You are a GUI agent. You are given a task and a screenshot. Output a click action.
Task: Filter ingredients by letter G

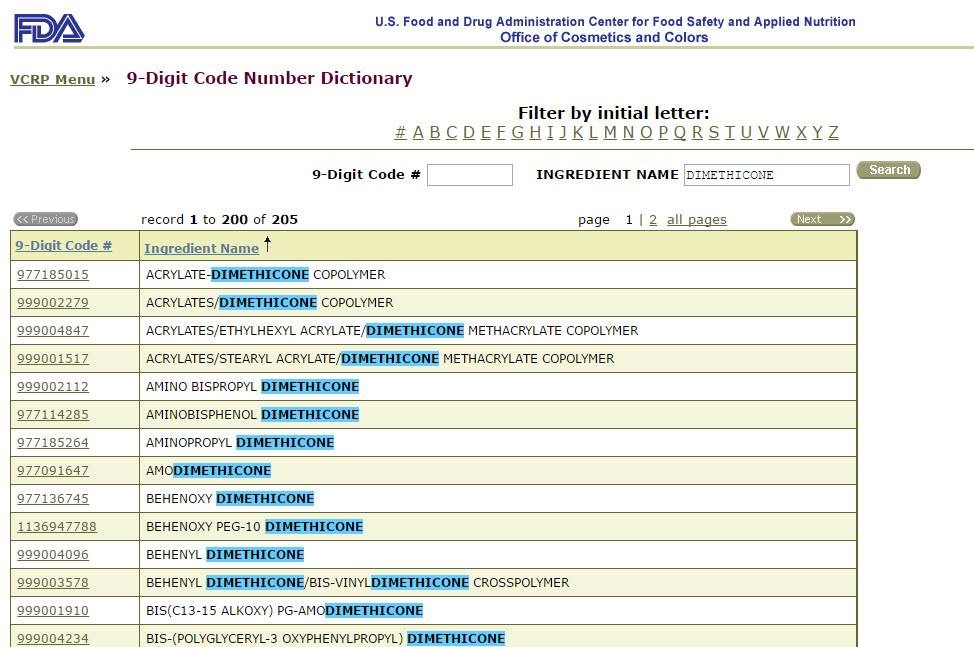tap(517, 132)
